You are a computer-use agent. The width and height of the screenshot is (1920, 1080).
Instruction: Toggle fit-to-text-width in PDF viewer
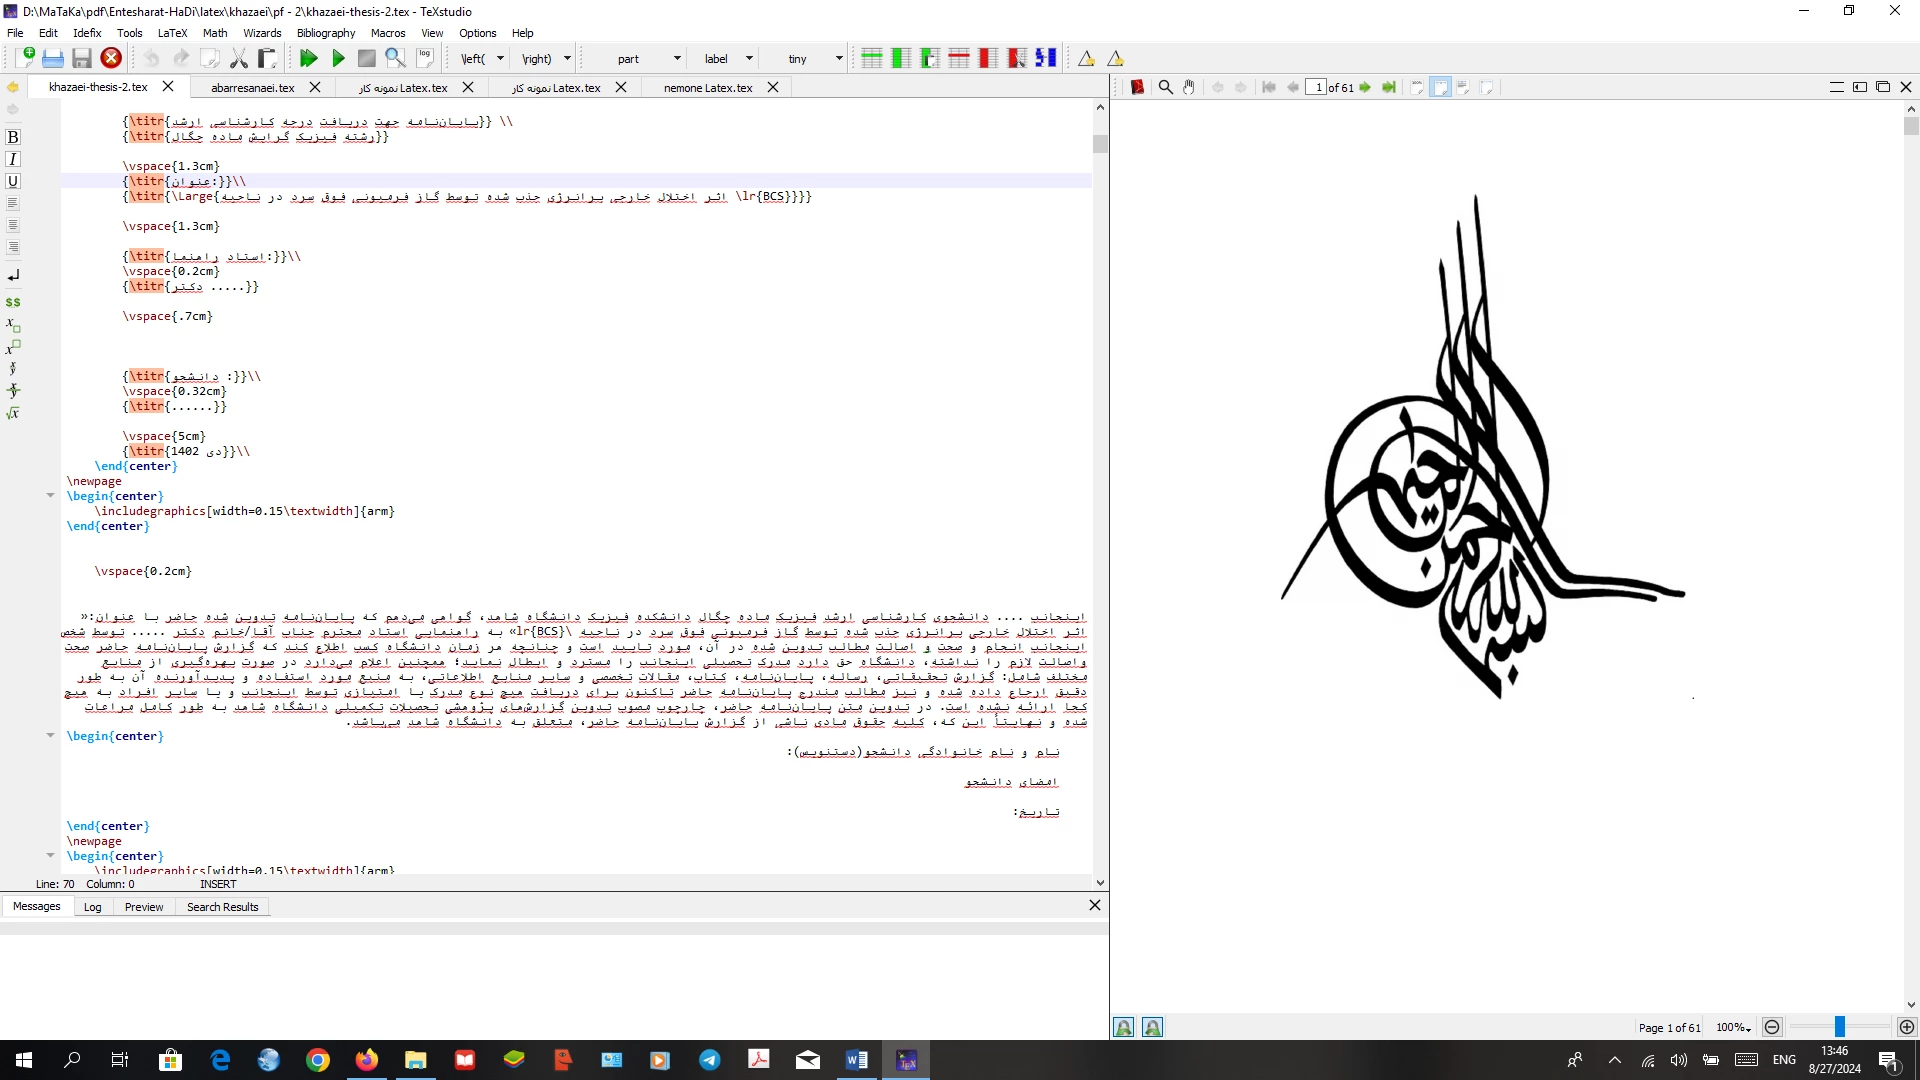(1463, 87)
